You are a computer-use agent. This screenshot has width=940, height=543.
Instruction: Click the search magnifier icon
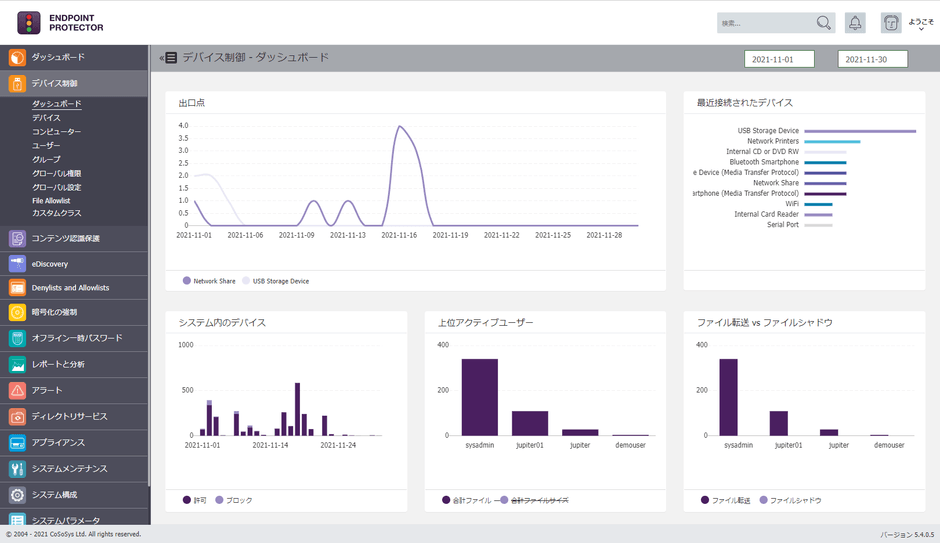click(x=824, y=23)
